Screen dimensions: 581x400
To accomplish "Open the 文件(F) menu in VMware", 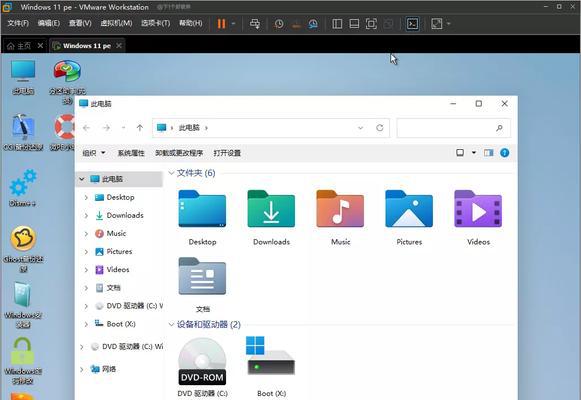I will [18, 23].
